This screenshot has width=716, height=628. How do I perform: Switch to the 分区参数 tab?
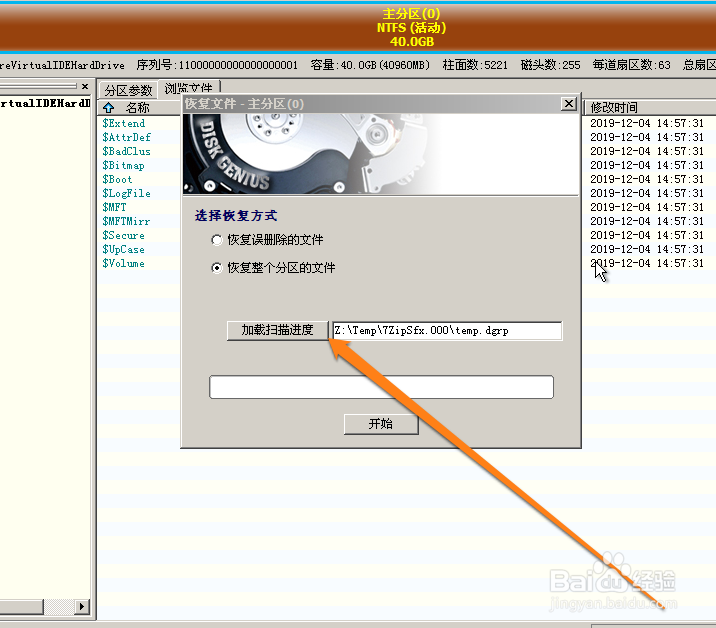point(128,90)
